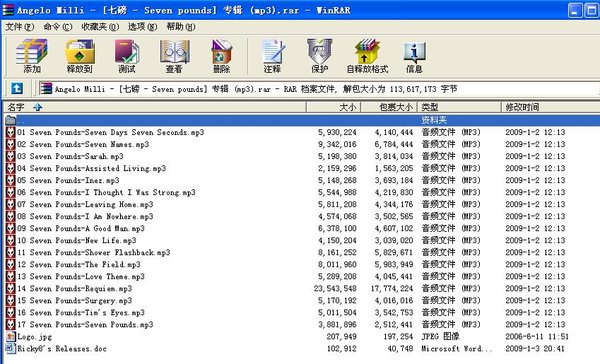The height and width of the screenshot is (364, 600).
Task: Click the size value 23,543,548
Action: coord(335,289)
